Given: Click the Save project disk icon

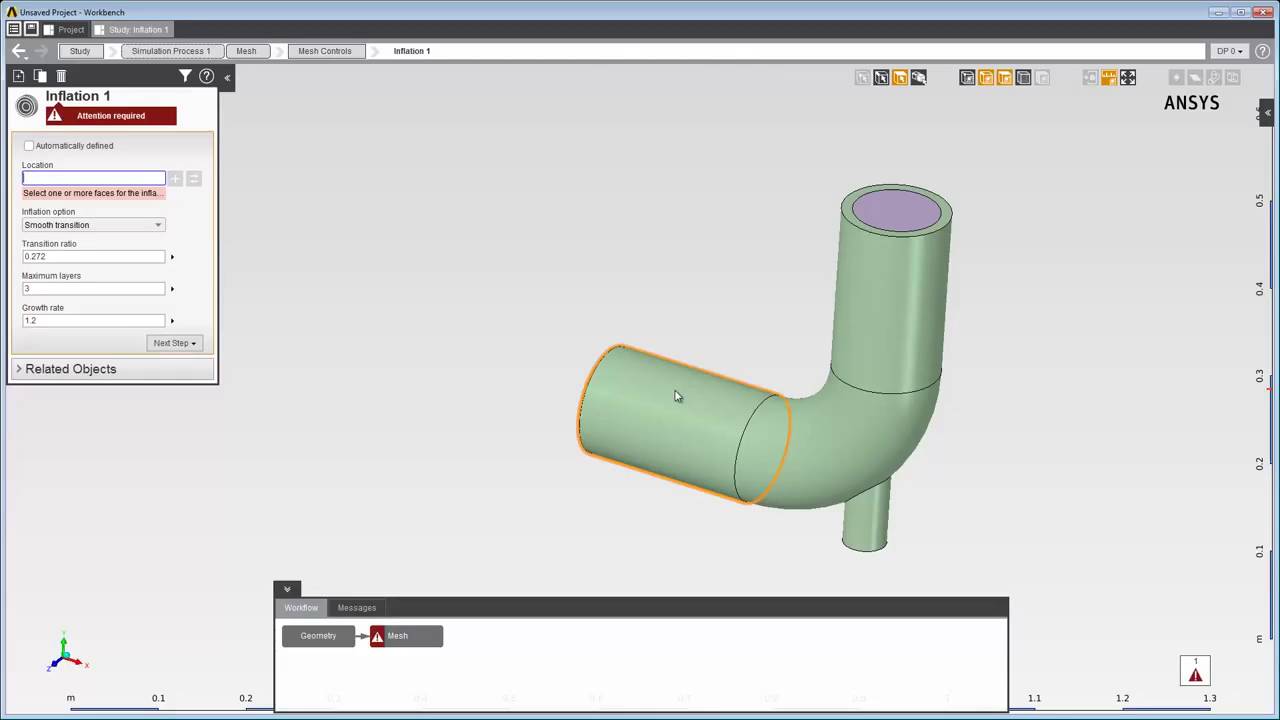Looking at the screenshot, I should [31, 29].
